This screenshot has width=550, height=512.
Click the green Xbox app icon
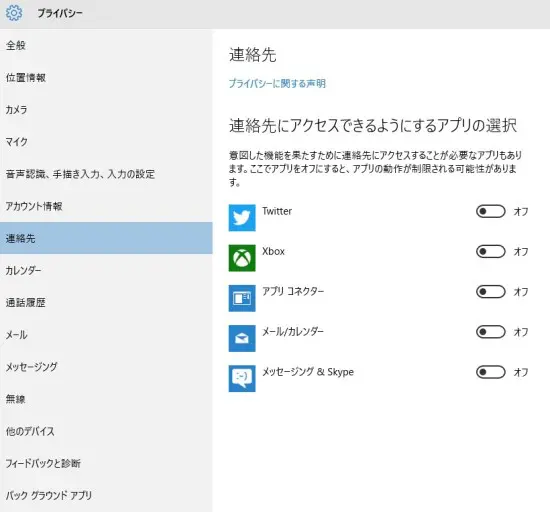pyautogui.click(x=242, y=258)
